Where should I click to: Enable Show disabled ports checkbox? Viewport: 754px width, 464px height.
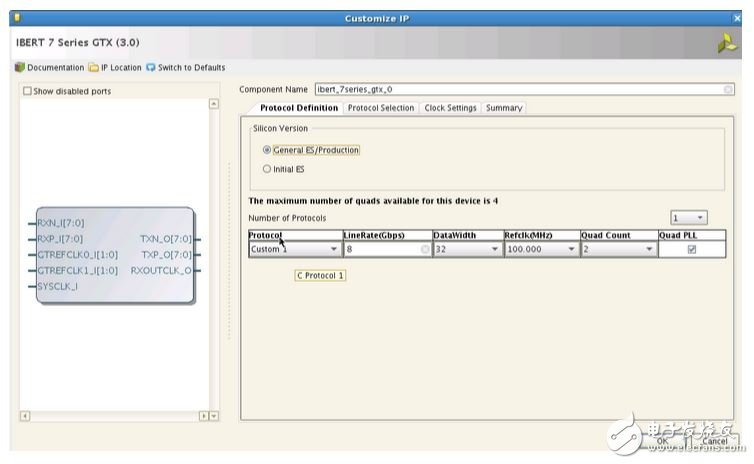pyautogui.click(x=27, y=91)
